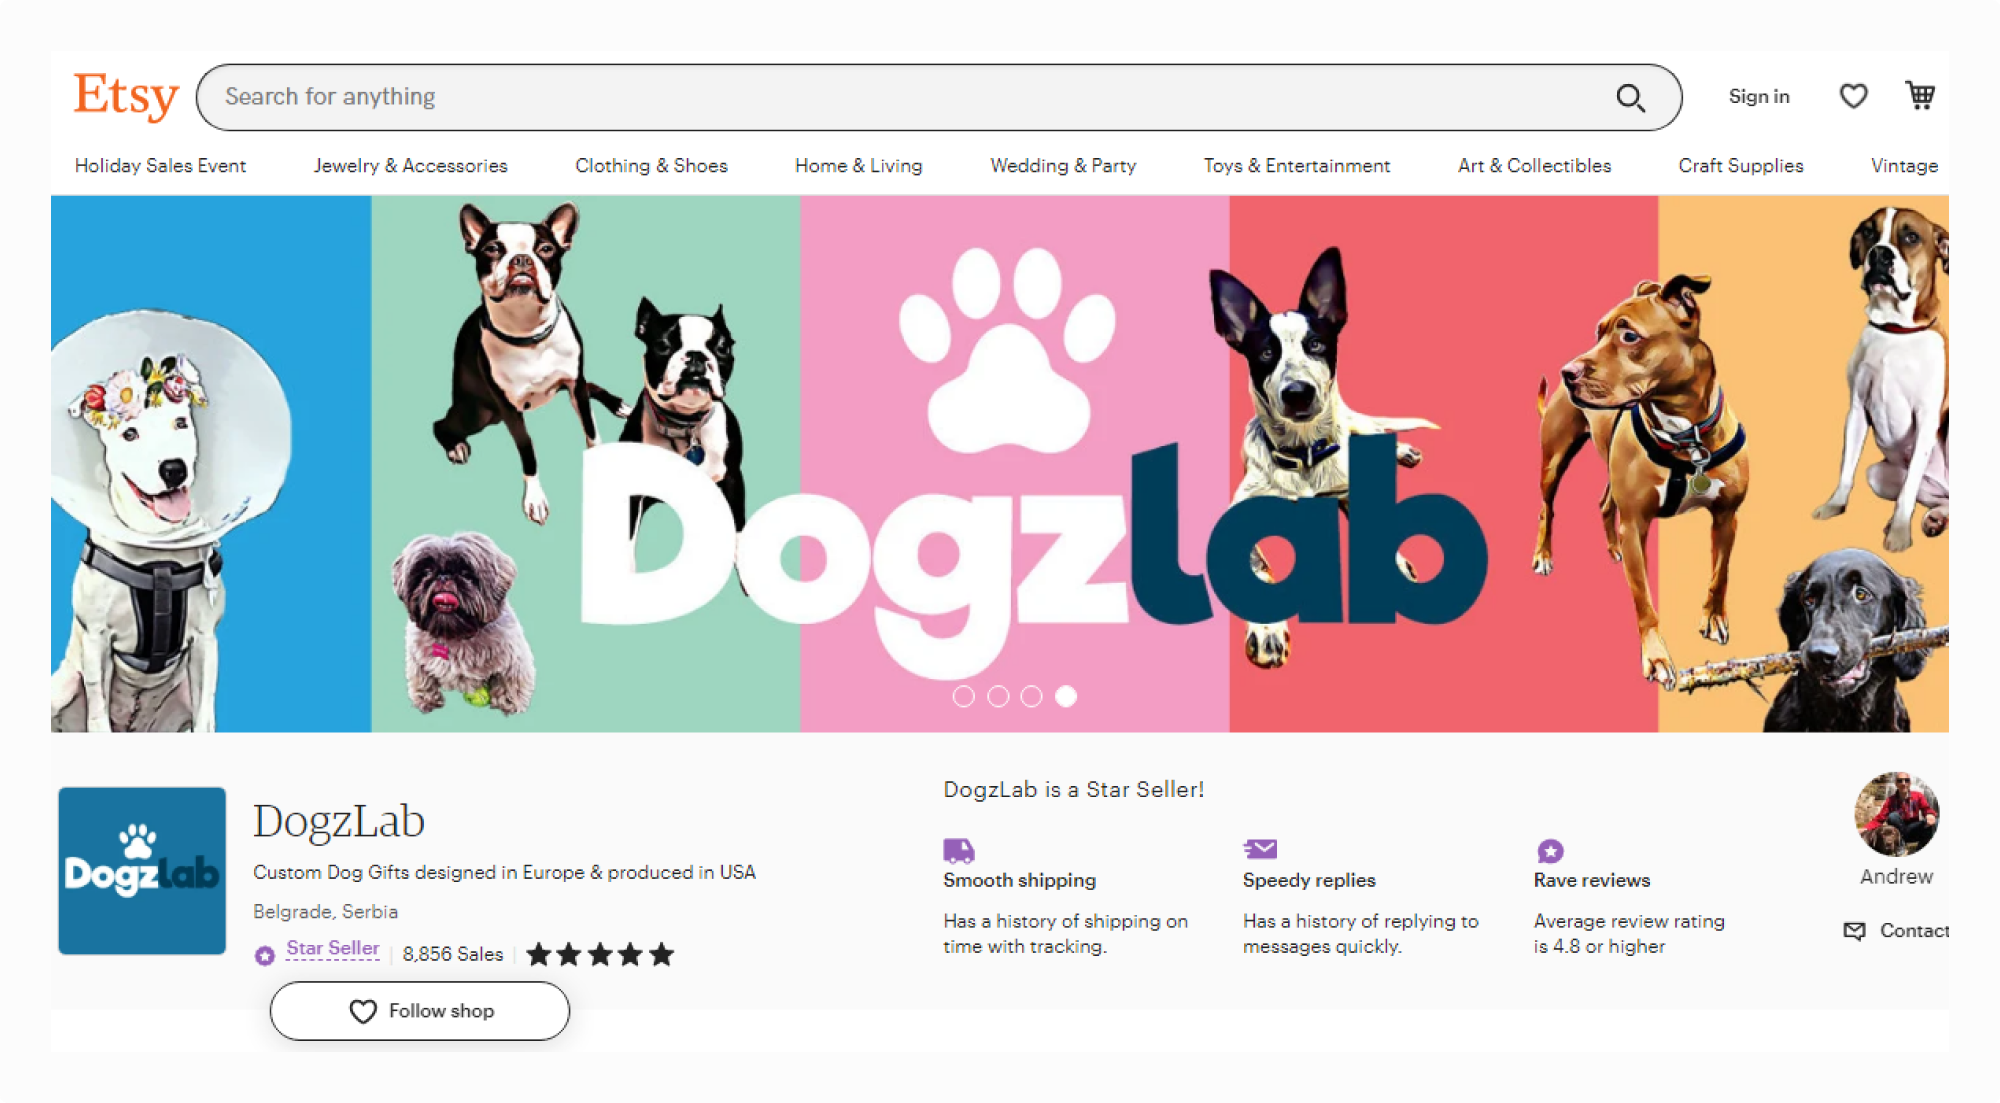Open the shopping cart icon
The width and height of the screenshot is (2000, 1103).
click(1919, 96)
